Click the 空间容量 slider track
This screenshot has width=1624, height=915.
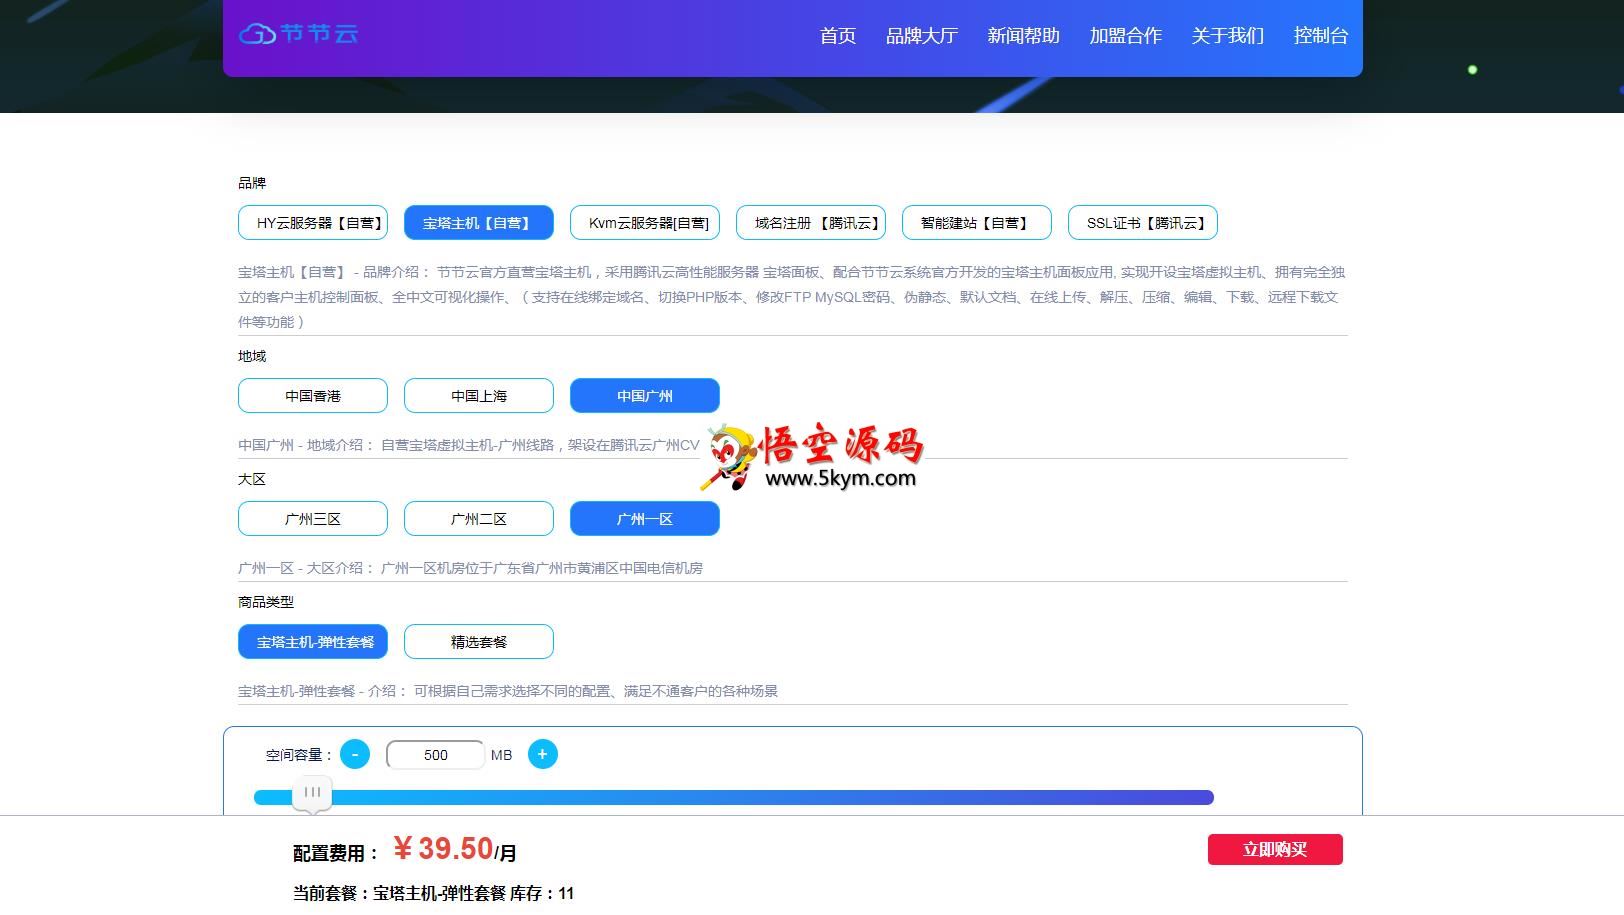point(734,797)
